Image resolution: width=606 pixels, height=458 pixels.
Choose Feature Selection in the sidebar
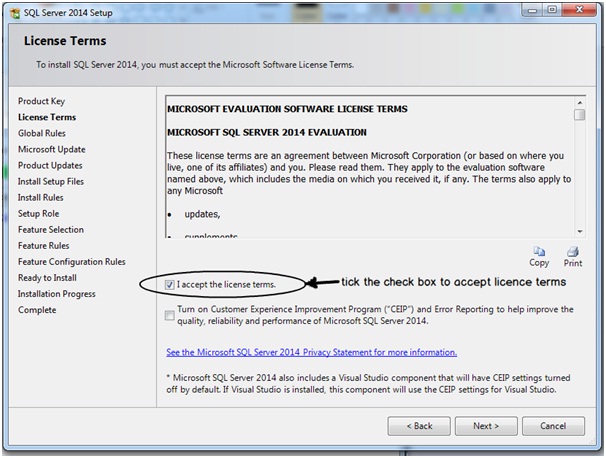[x=51, y=229]
